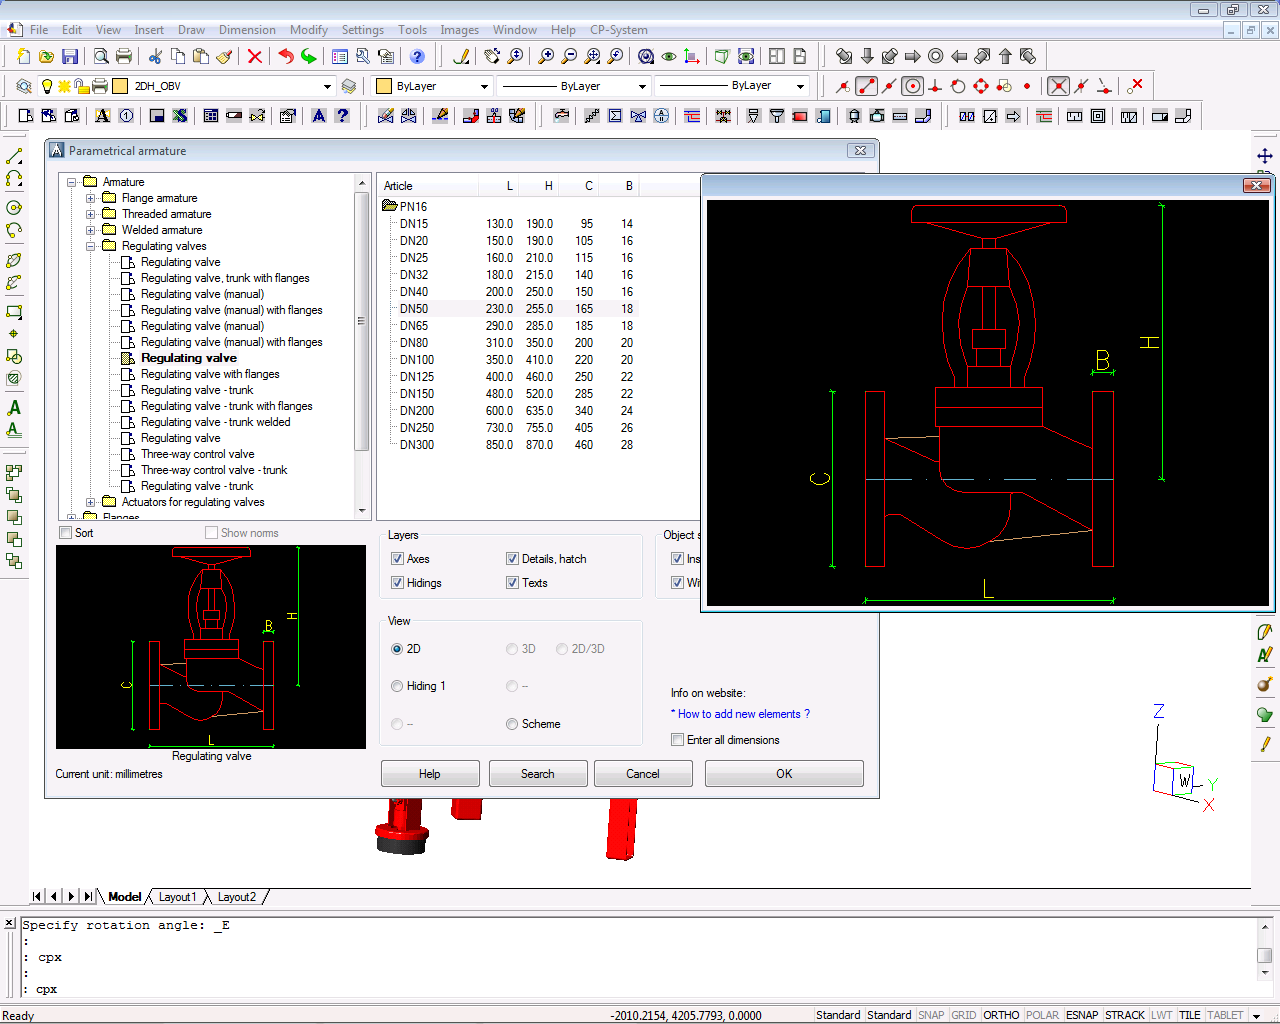Switch to Layout2 tab
This screenshot has width=1280, height=1024.
237,897
